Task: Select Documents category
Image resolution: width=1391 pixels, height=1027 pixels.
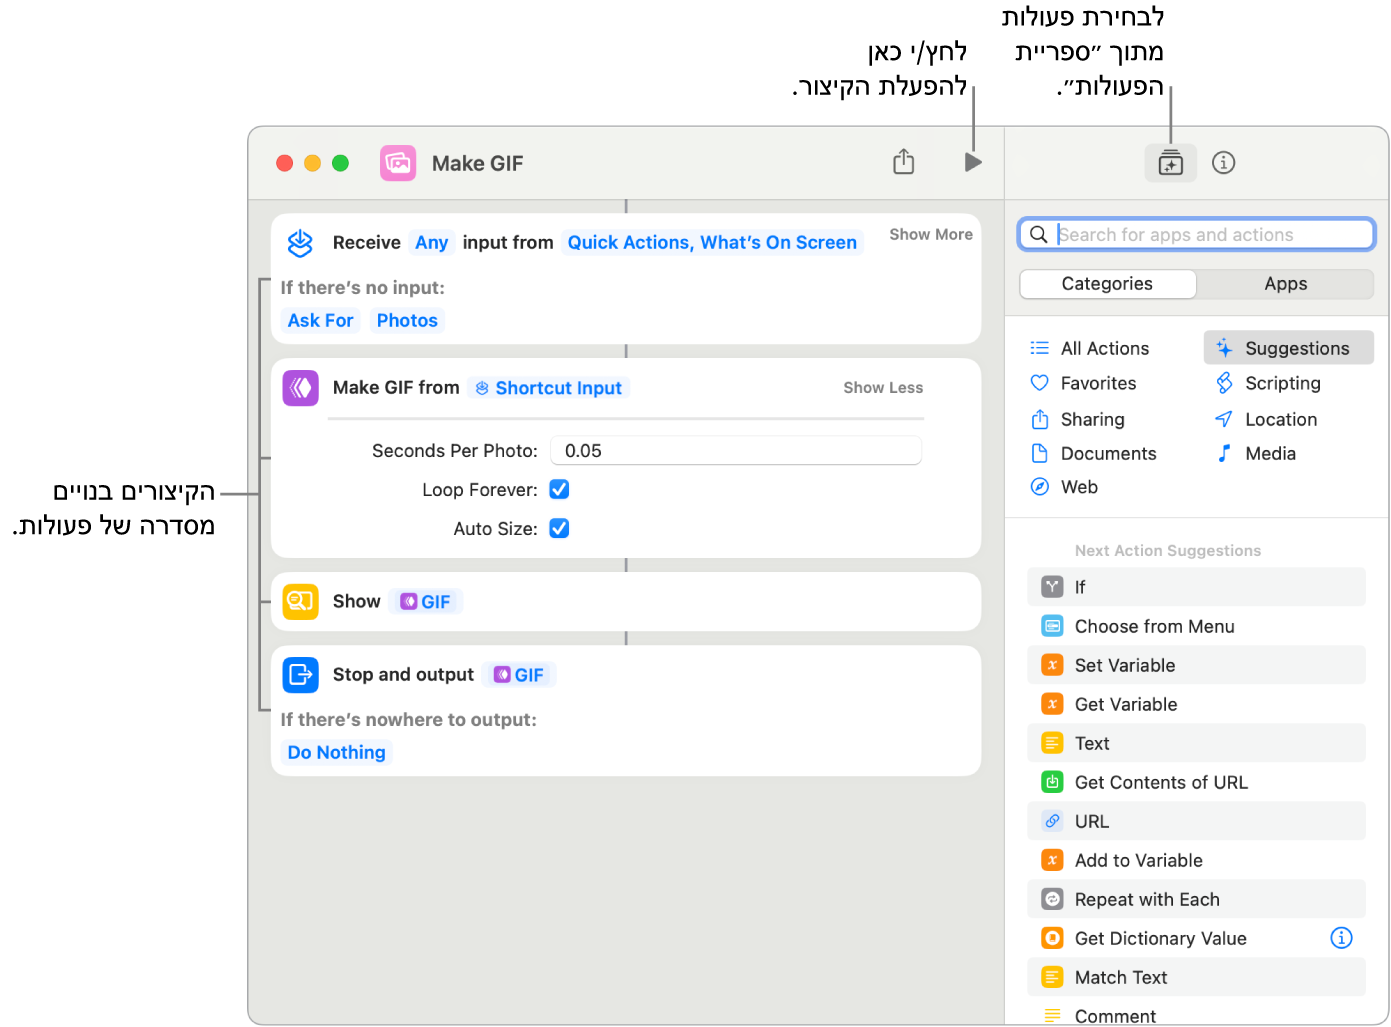Action: click(x=1093, y=453)
